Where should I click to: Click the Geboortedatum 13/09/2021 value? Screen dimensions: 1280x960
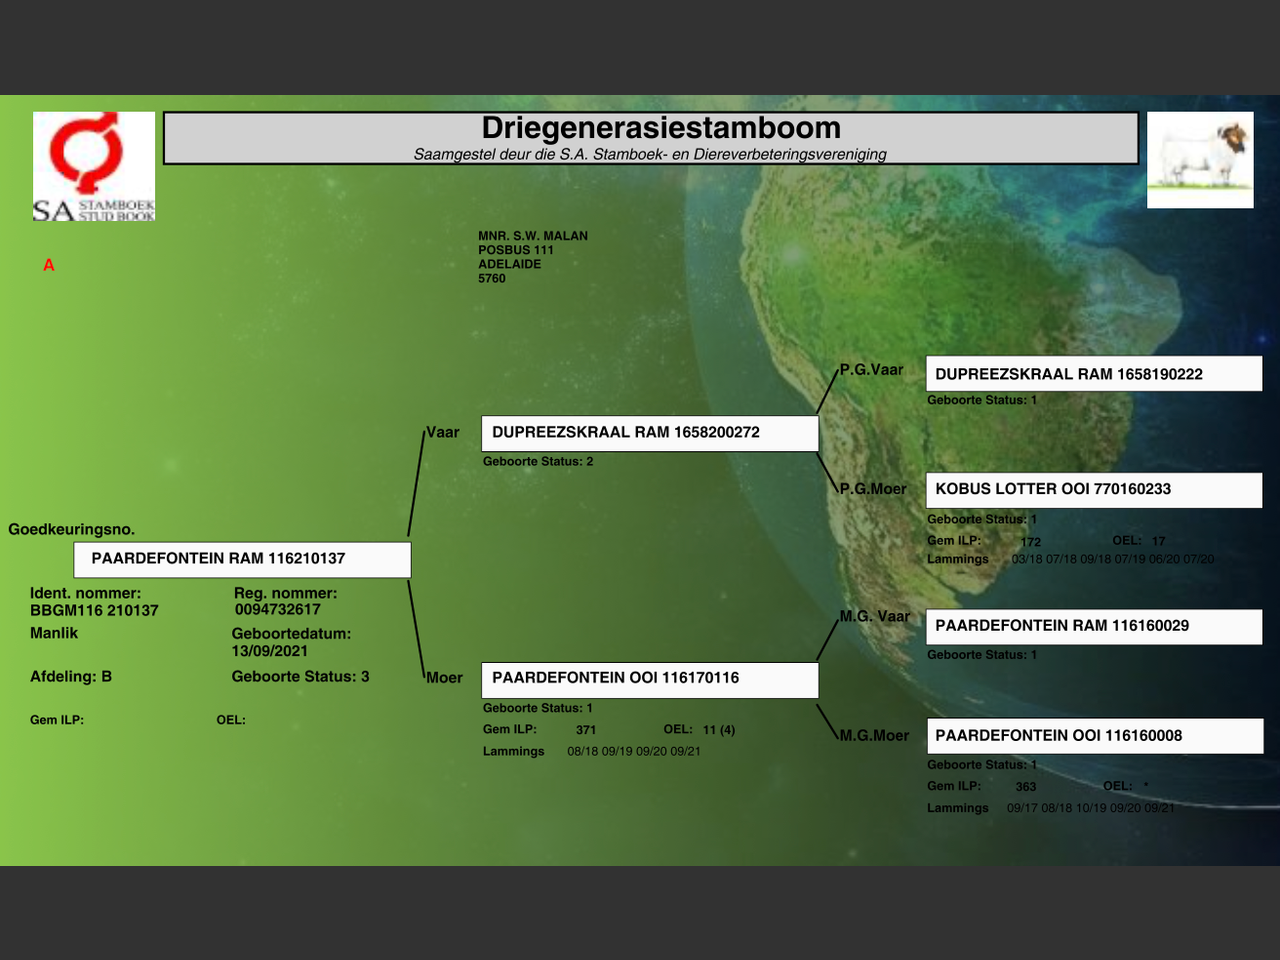pos(270,651)
